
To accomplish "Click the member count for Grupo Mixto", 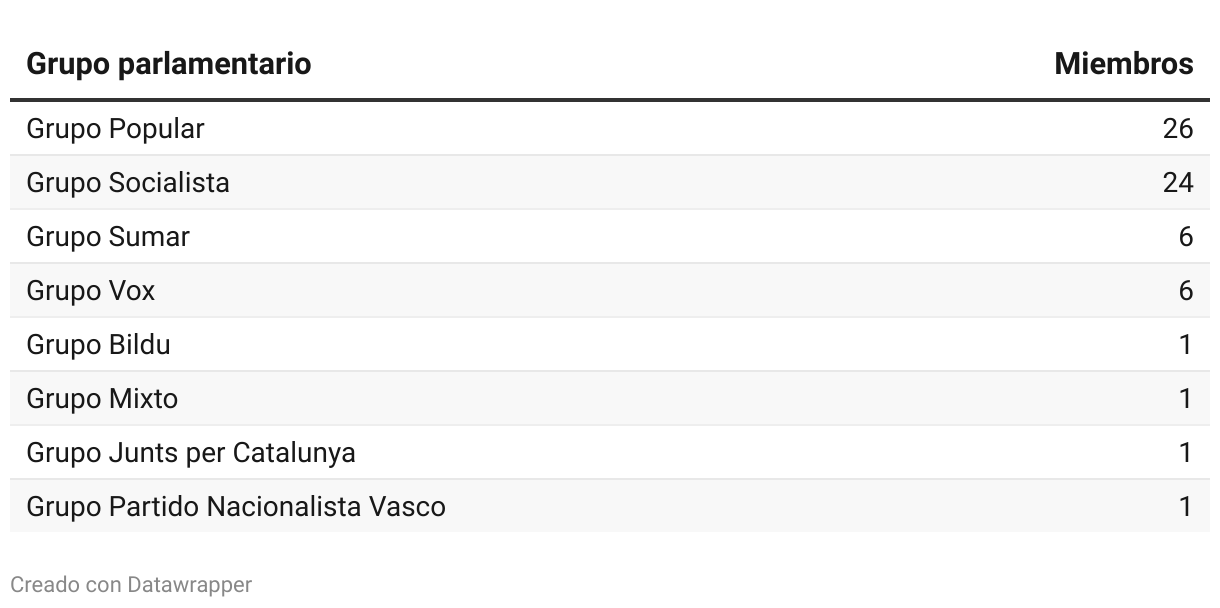I will 1186,399.
